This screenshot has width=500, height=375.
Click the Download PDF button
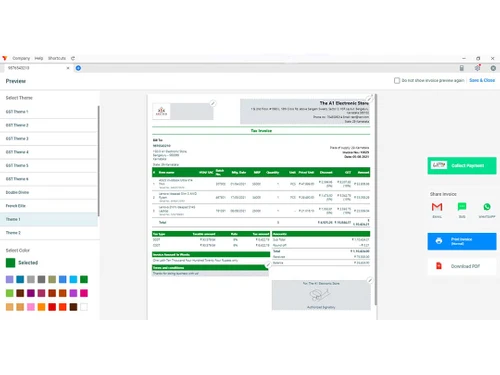click(462, 266)
